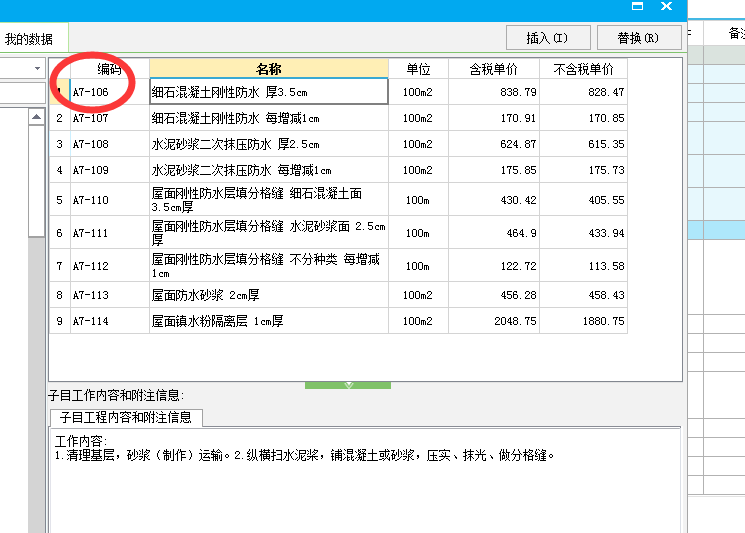The height and width of the screenshot is (533, 745).
Task: Maximize the dialog window
Action: coord(637,6)
